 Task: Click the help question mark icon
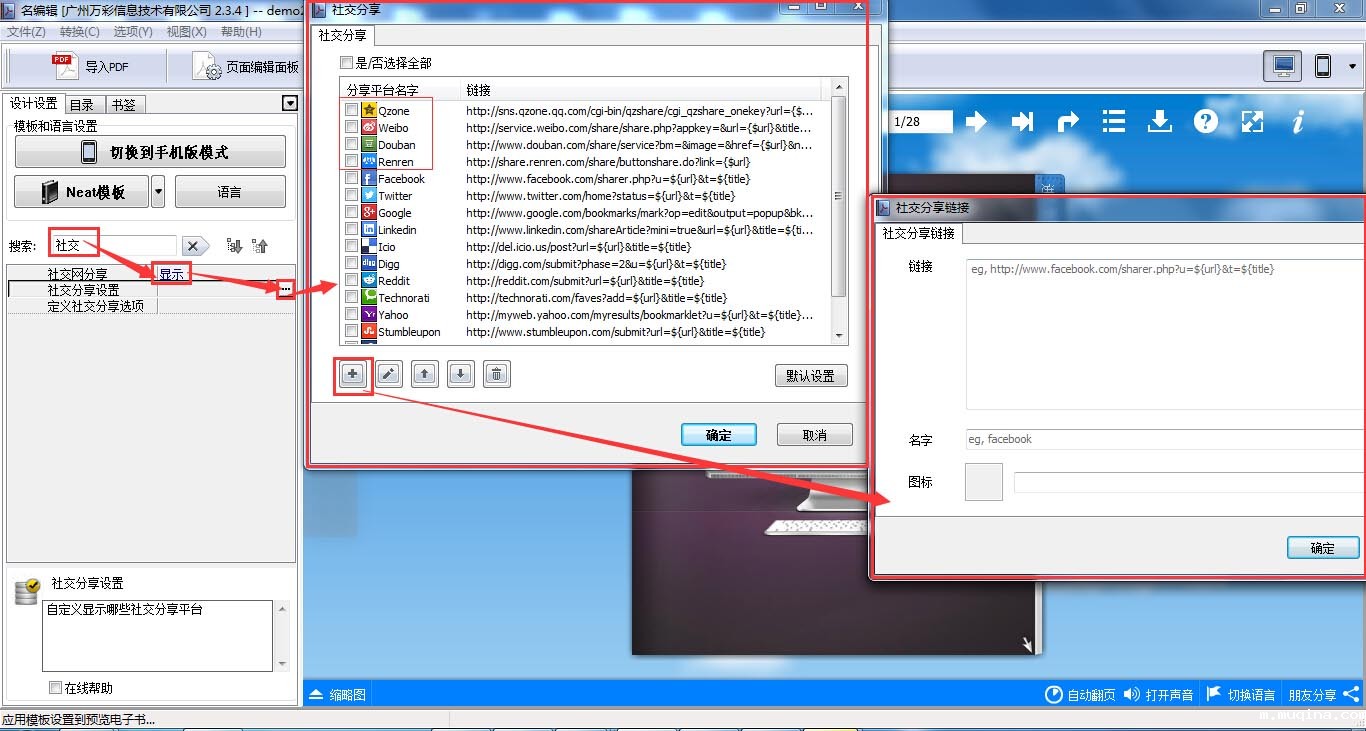(1206, 122)
